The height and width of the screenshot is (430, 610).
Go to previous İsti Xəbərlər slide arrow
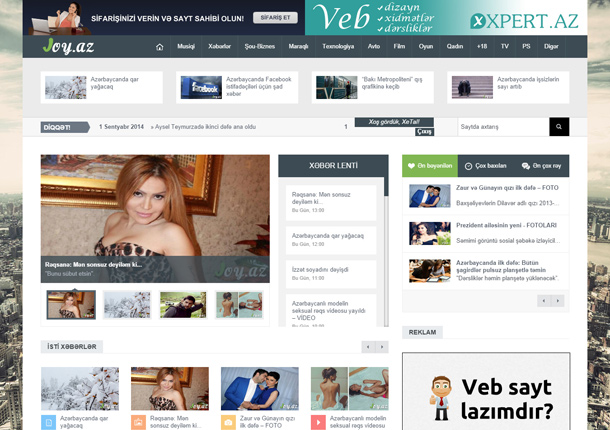tap(368, 347)
